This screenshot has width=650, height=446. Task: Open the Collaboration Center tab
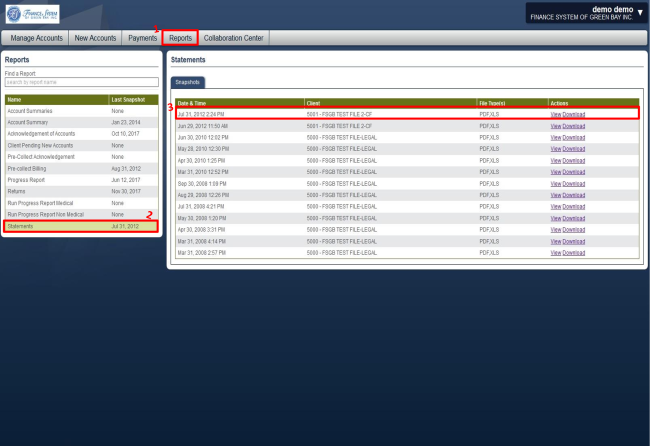(x=234, y=38)
